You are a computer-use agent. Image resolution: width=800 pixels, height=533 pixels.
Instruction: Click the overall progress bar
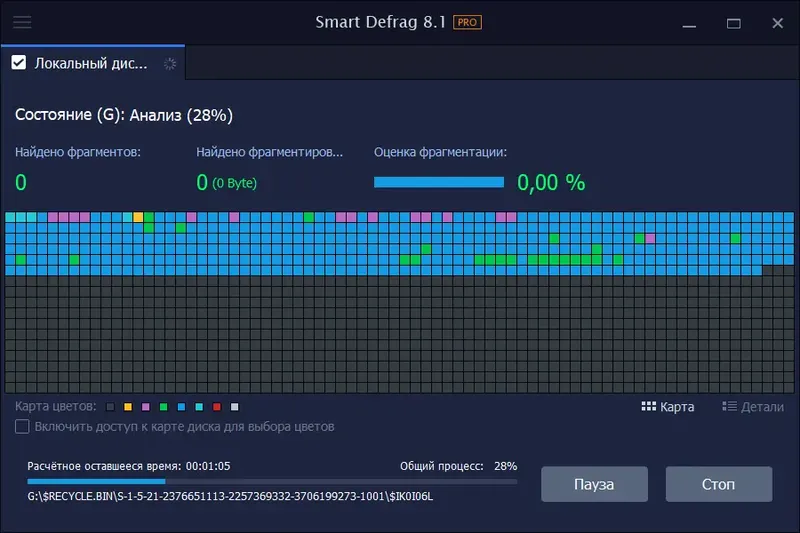pos(272,481)
